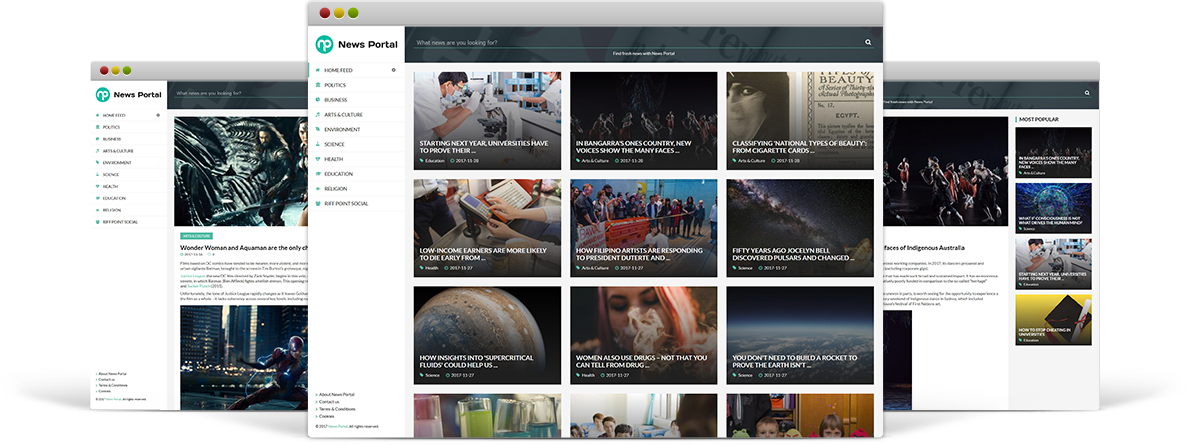Open About News Portal link in front window footer
Screen dimensions: 1190x445
pyautogui.click(x=335, y=395)
